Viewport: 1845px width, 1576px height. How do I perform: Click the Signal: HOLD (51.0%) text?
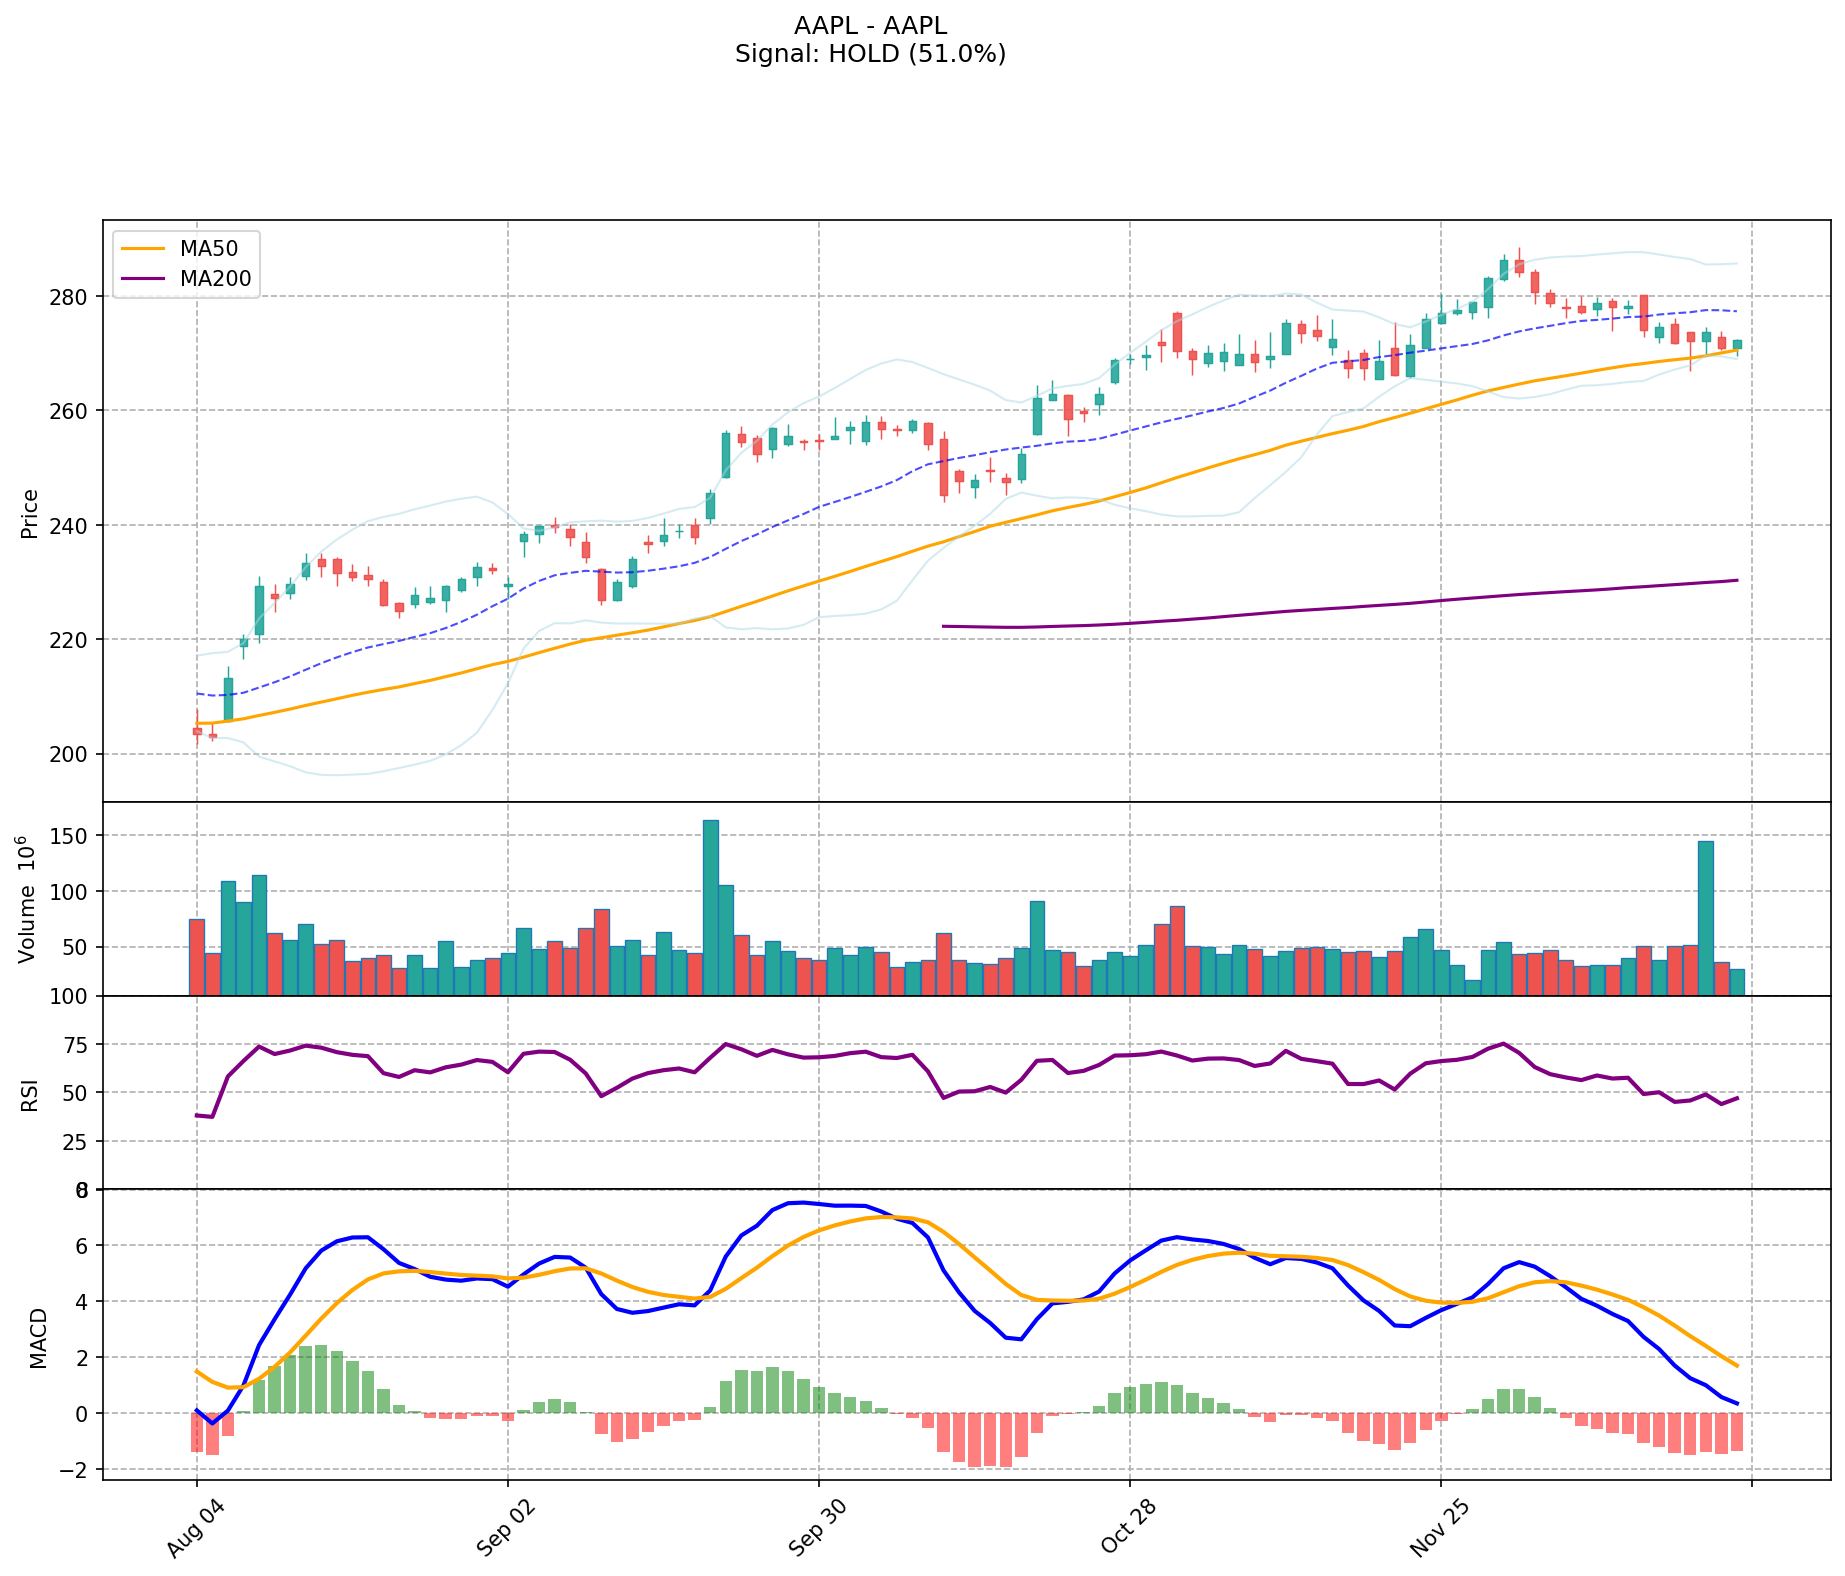[x=870, y=54]
